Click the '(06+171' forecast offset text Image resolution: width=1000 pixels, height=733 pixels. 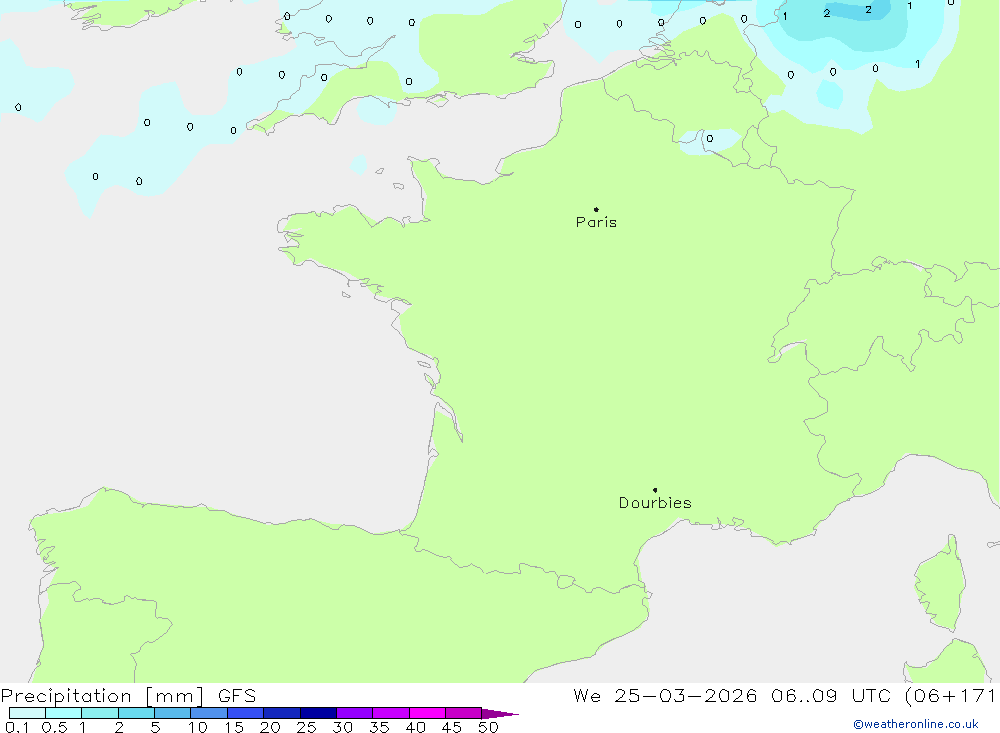pos(951,696)
